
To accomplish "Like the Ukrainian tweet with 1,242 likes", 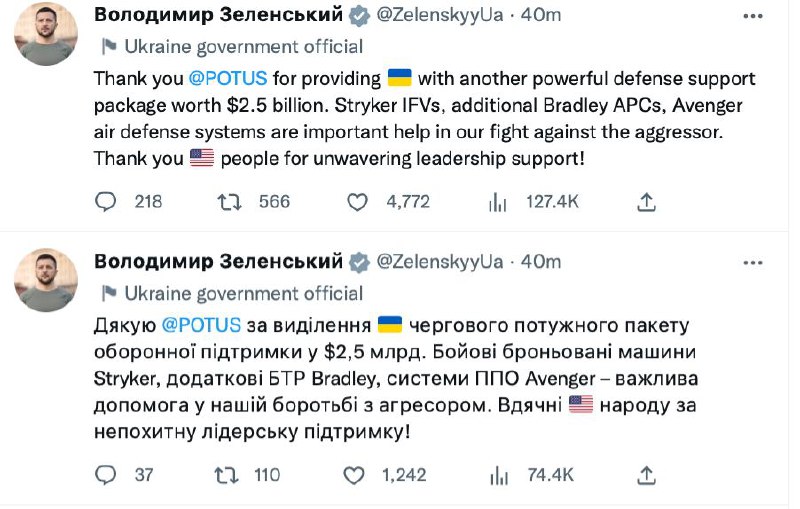I will point(357,474).
